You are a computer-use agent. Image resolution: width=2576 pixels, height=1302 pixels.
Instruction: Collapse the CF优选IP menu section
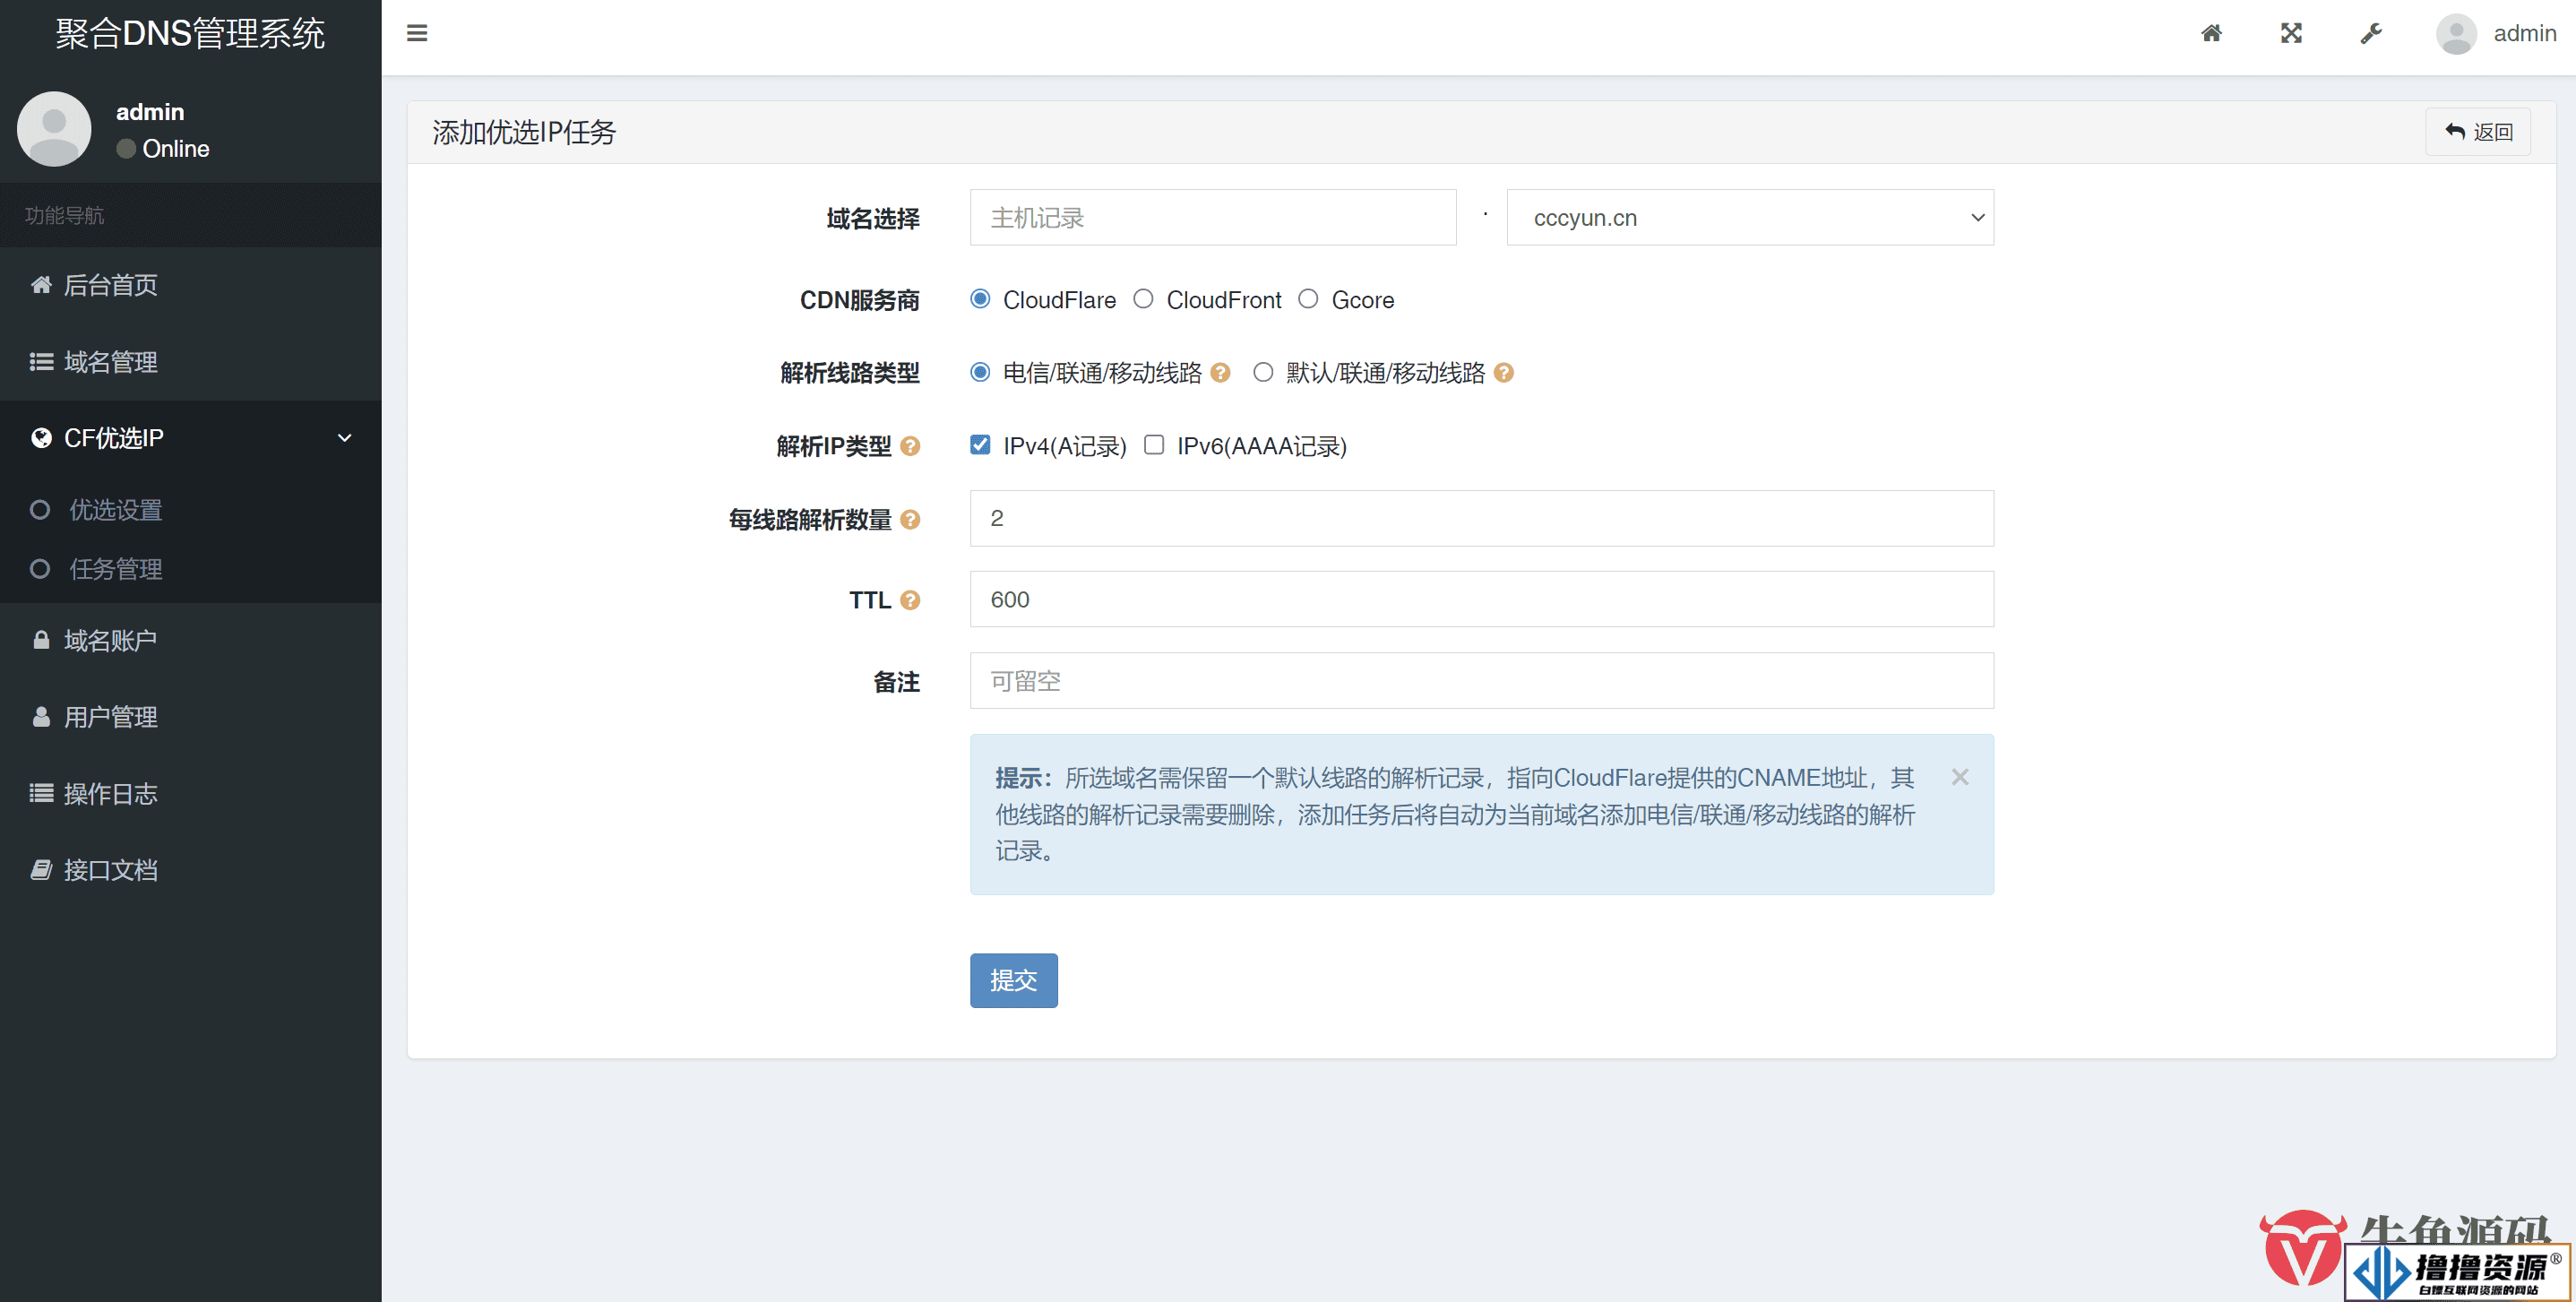[190, 438]
